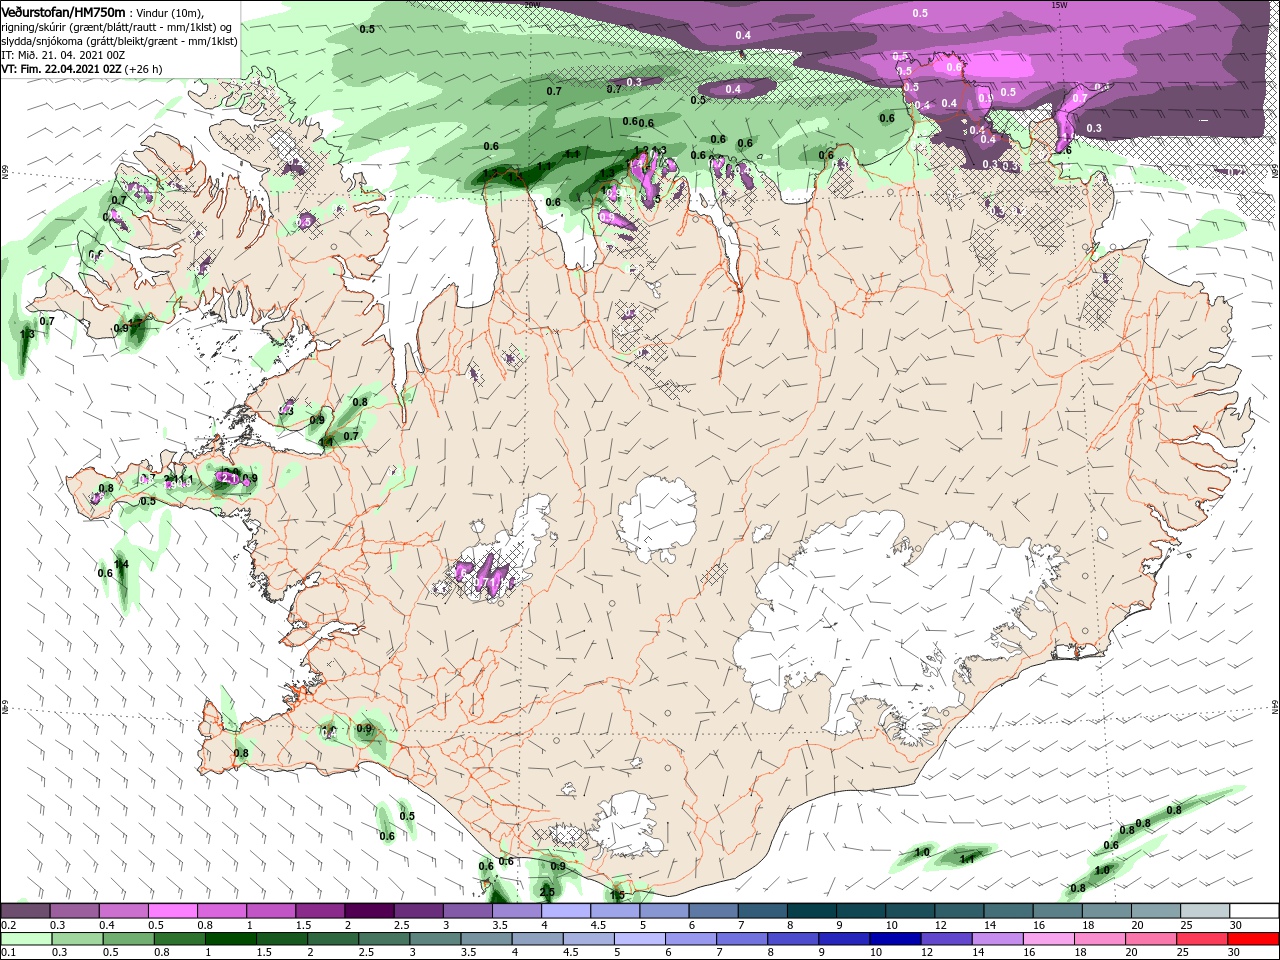Pick the dark teal upper legend swatch at 8
The width and height of the screenshot is (1280, 960).
coord(811,911)
